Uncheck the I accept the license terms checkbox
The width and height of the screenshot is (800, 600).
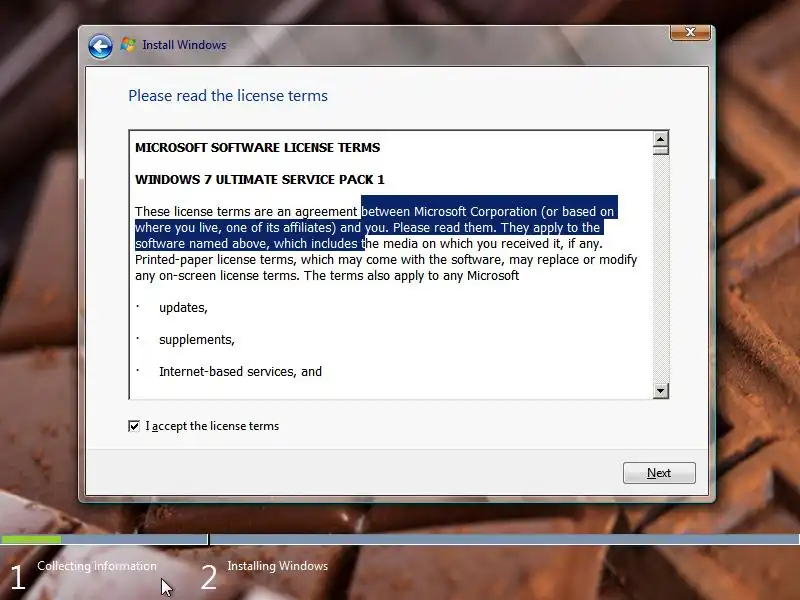[134, 426]
